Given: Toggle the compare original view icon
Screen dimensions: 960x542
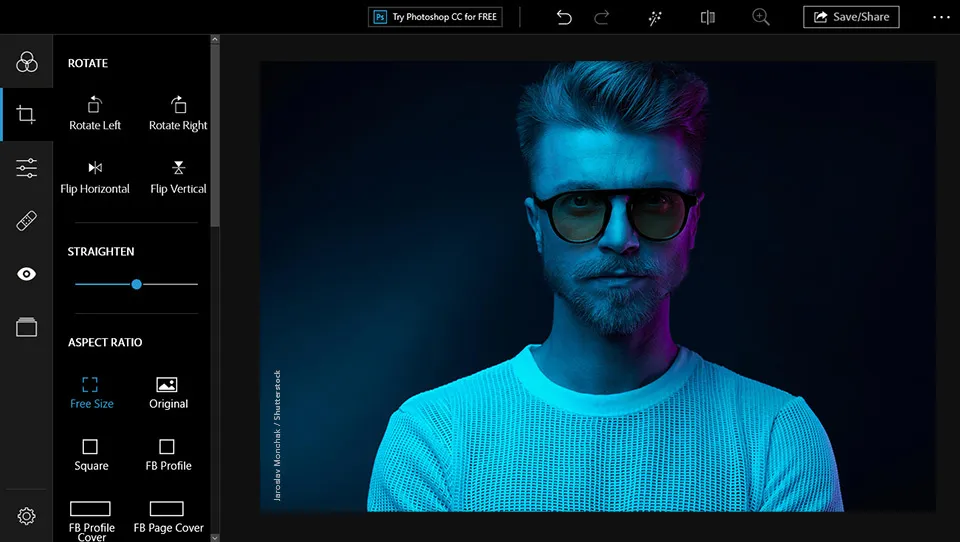Looking at the screenshot, I should click(708, 17).
